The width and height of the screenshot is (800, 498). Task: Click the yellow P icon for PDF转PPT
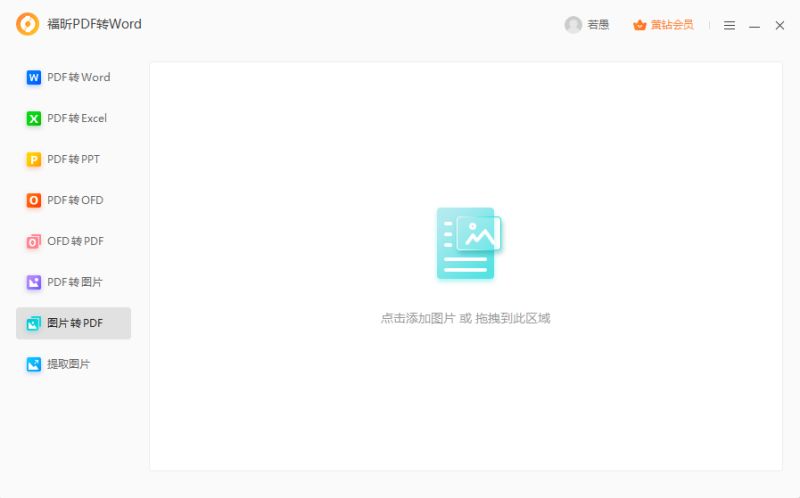[34, 160]
